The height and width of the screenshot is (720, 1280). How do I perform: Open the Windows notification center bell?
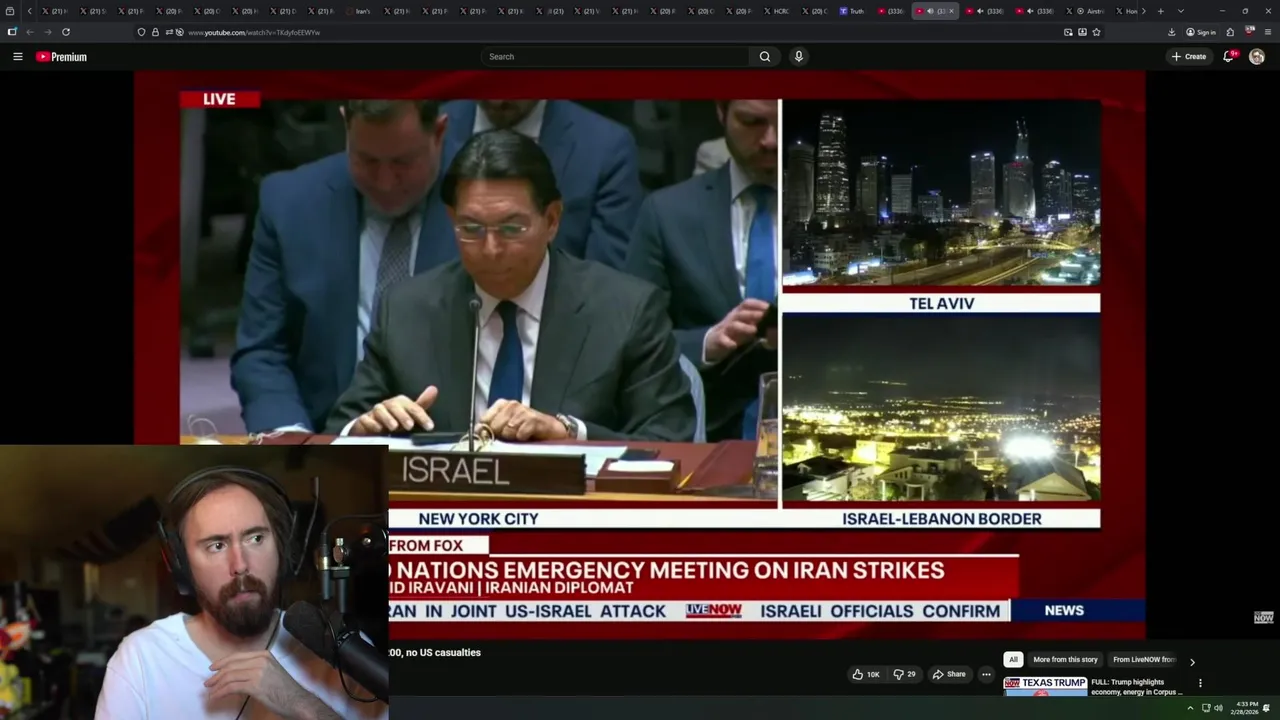[1266, 708]
